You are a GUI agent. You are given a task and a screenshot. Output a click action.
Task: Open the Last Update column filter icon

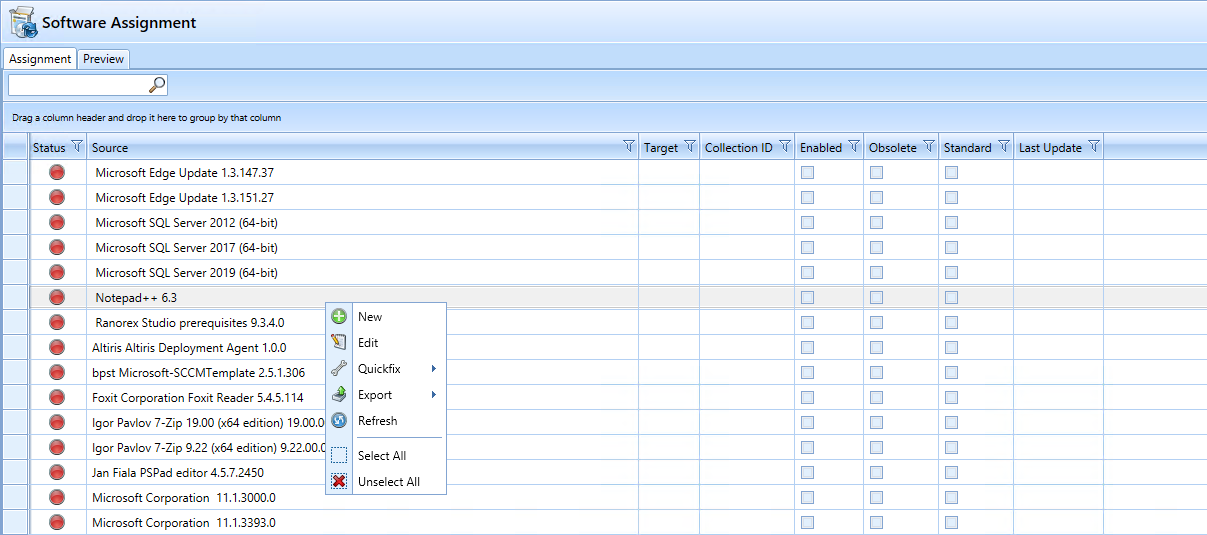click(1094, 147)
